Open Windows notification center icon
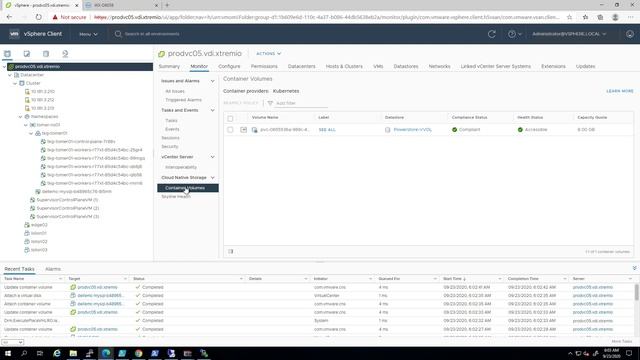Screen dimensions: 640x360 629,353
